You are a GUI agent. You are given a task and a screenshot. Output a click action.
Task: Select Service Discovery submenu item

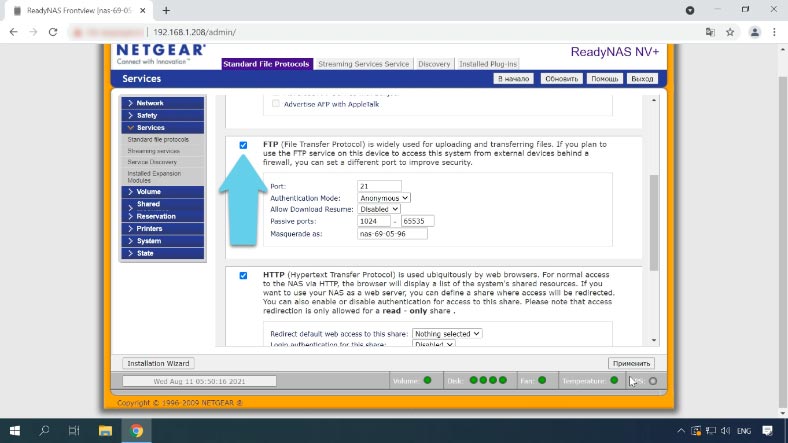(x=152, y=162)
